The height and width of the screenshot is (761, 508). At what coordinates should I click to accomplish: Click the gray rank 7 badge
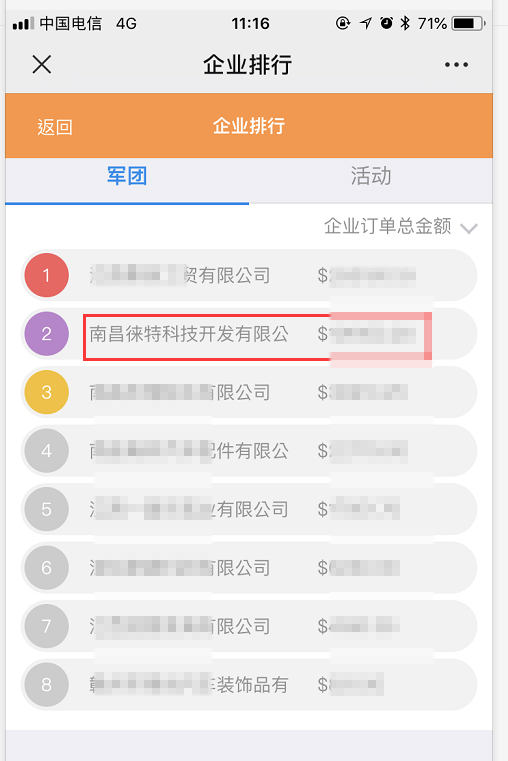[47, 626]
